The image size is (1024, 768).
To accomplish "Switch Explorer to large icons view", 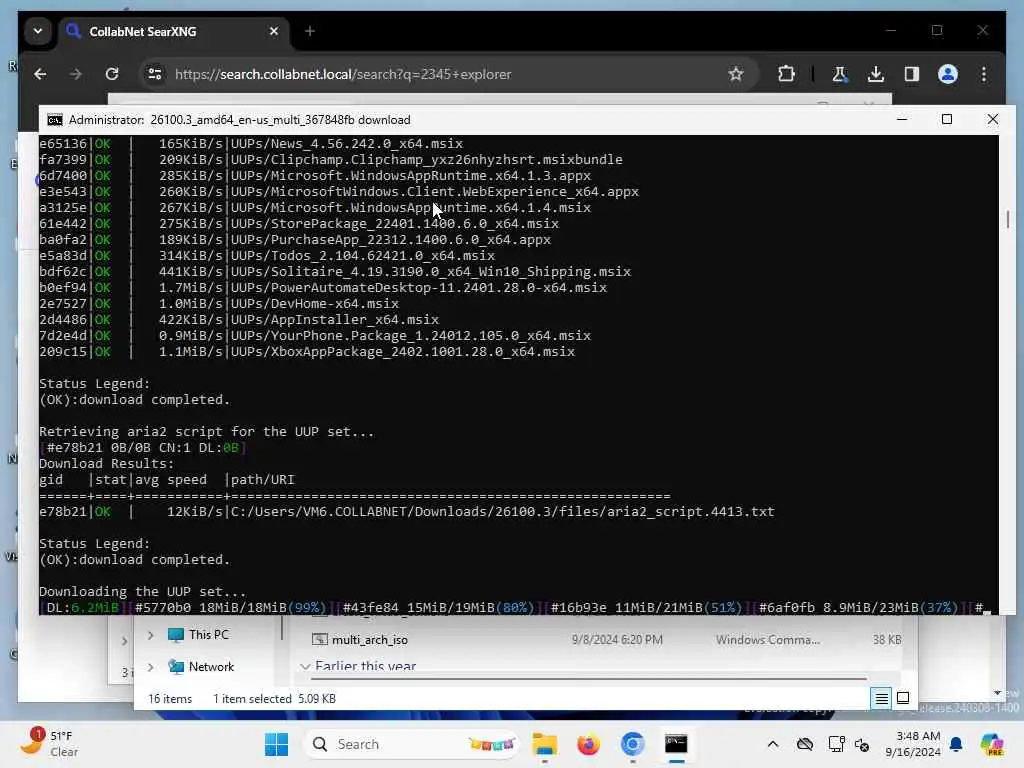I will pos(903,699).
